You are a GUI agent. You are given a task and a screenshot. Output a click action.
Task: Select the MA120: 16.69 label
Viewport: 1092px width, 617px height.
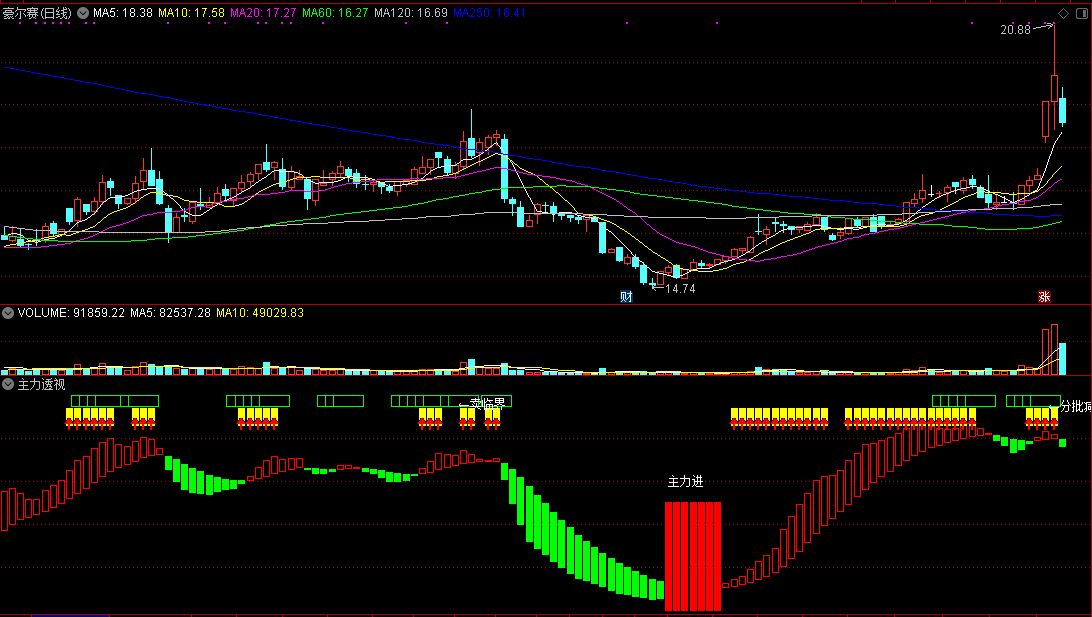pyautogui.click(x=411, y=13)
